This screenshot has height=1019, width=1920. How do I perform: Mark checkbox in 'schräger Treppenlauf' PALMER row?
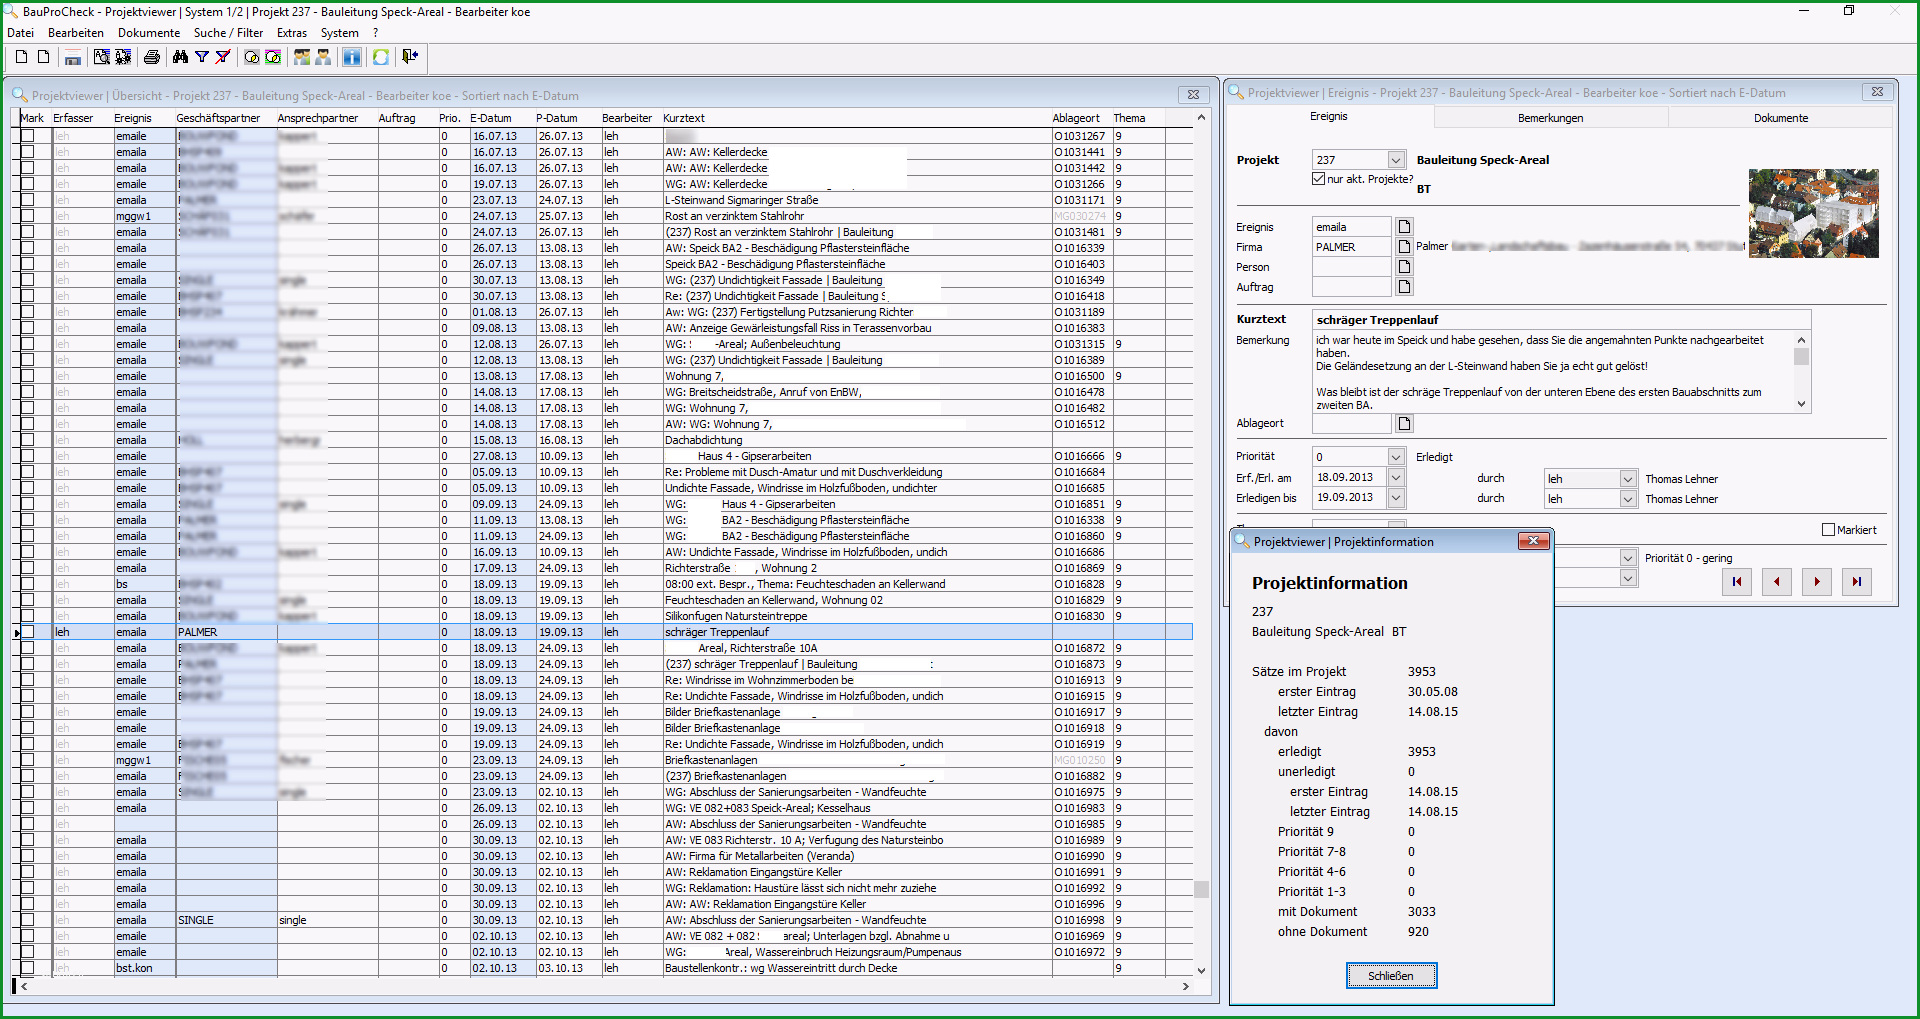coord(27,632)
